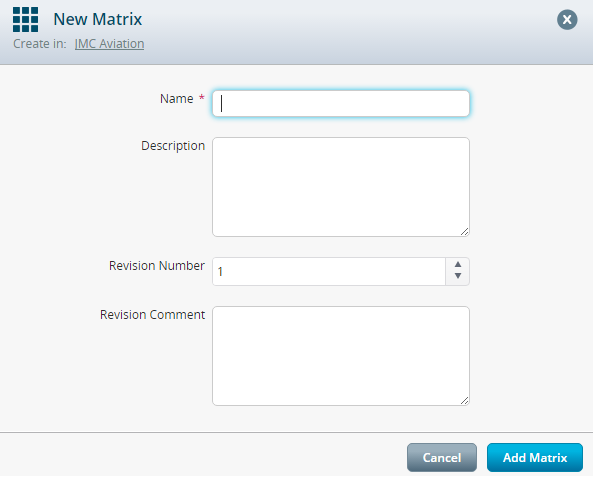
Task: Close the New Matrix dialog with X
Action: 567,20
